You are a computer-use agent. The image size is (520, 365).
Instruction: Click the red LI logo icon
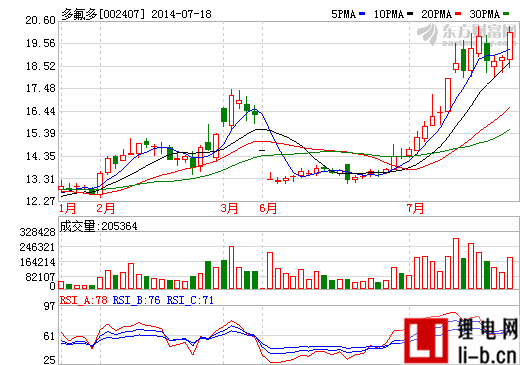click(426, 340)
